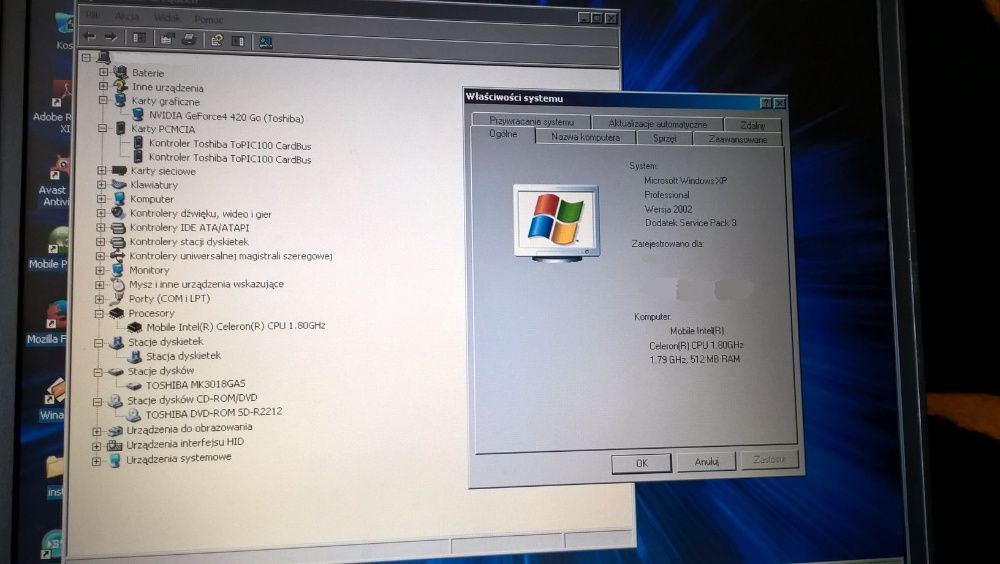Select Mobile Intel(R) Celeron(R) CPU 1.80GHz
Screen dimensions: 1000x564
point(236,326)
